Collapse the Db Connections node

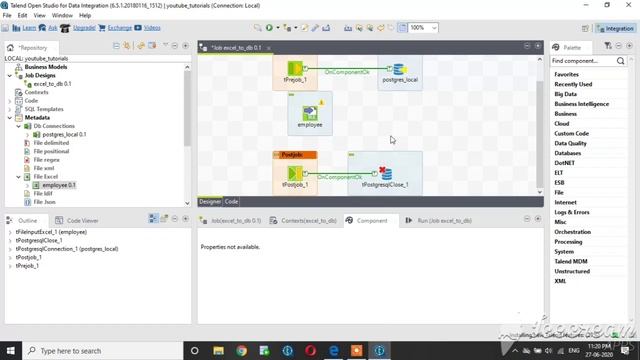coord(18,126)
